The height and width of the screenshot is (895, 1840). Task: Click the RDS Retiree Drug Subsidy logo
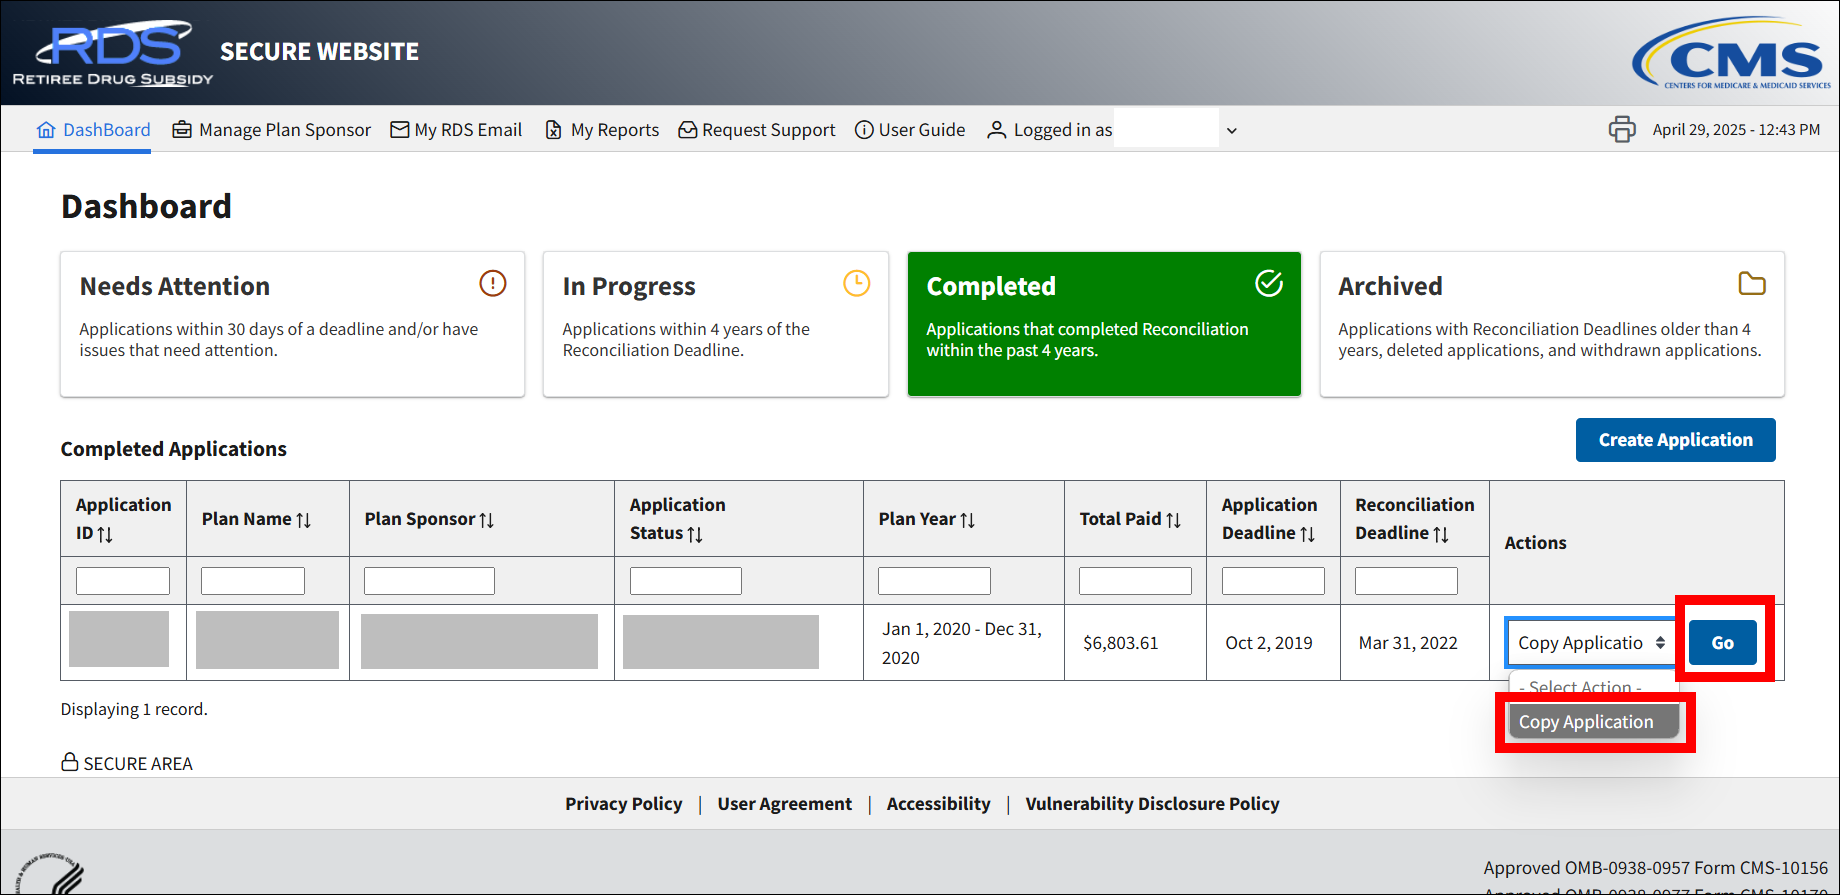(x=113, y=53)
